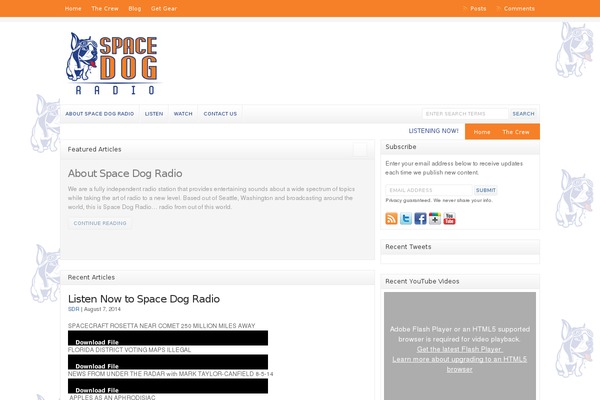Click Get the latest Flash Player link
Viewport: 600px width, 400px height.
pos(460,349)
